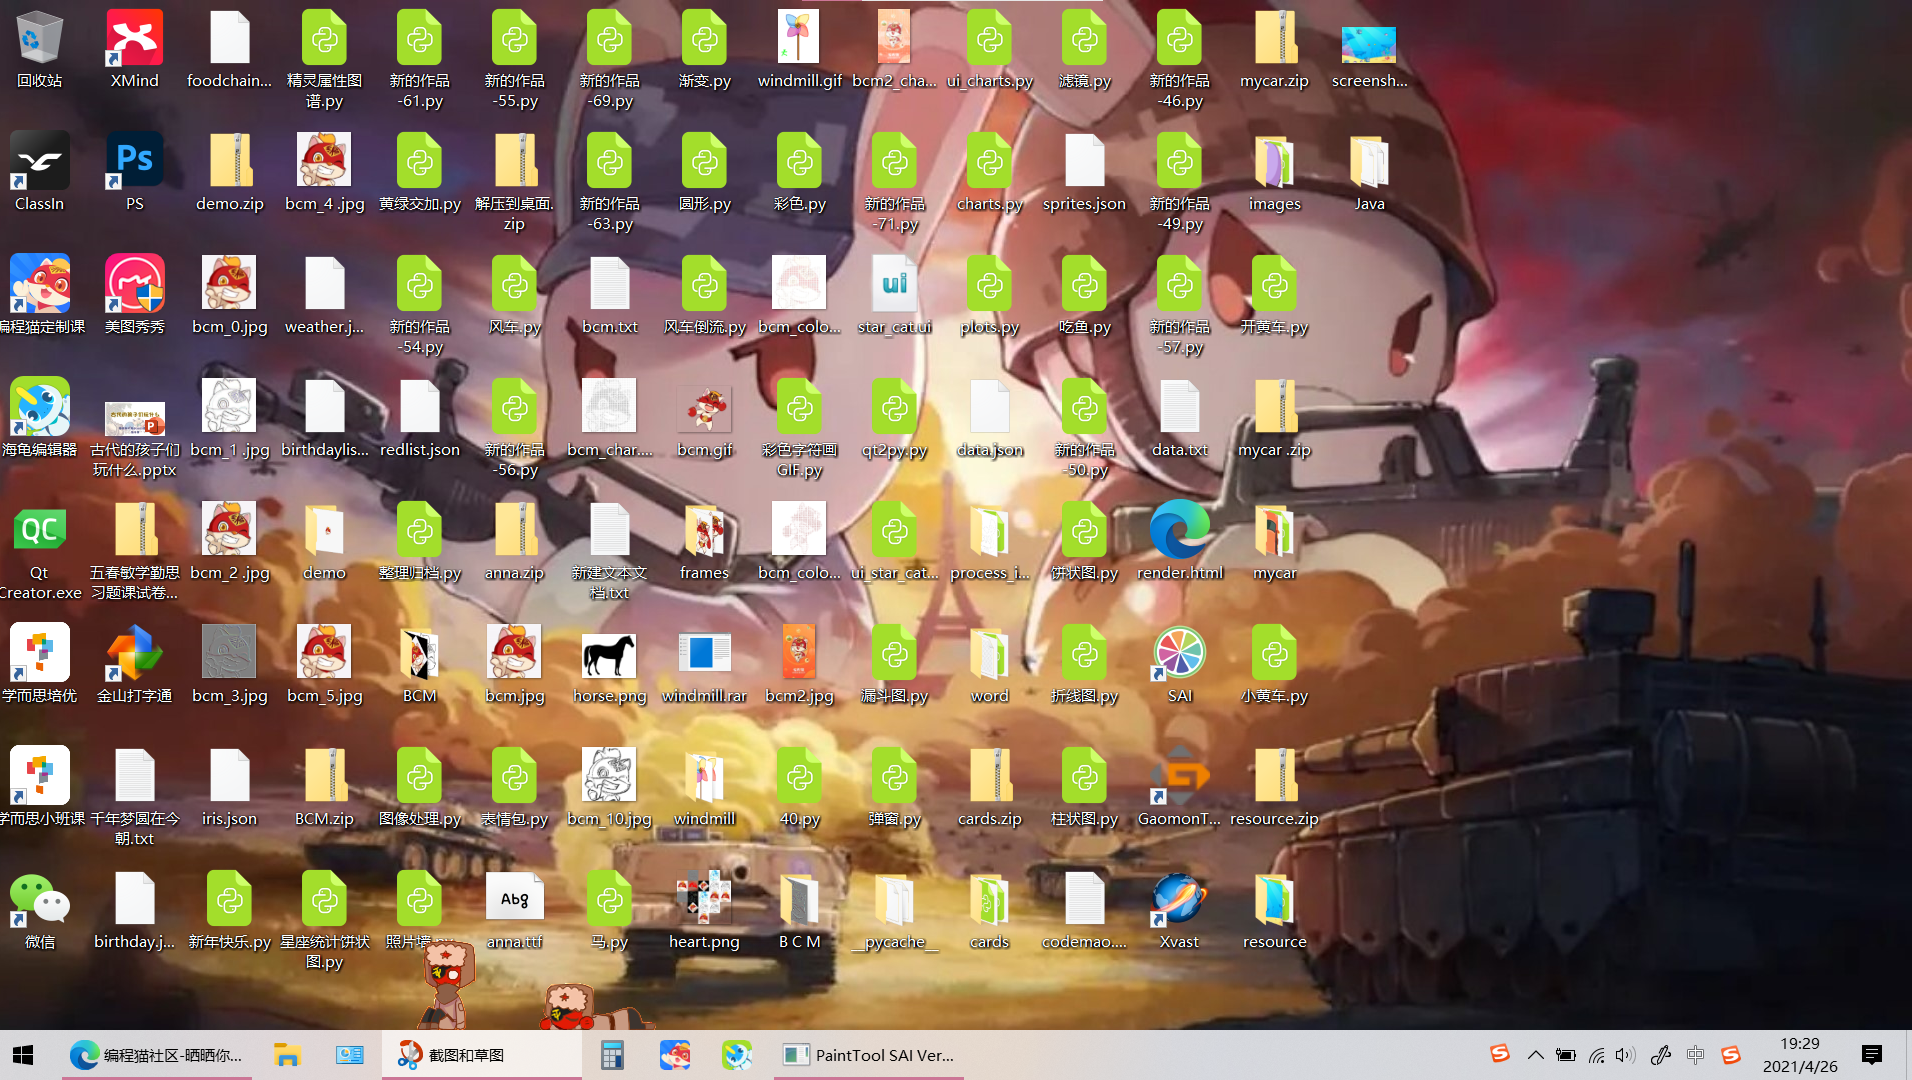Select the qt2py.py file
This screenshot has height=1080, width=1912.
click(895, 417)
